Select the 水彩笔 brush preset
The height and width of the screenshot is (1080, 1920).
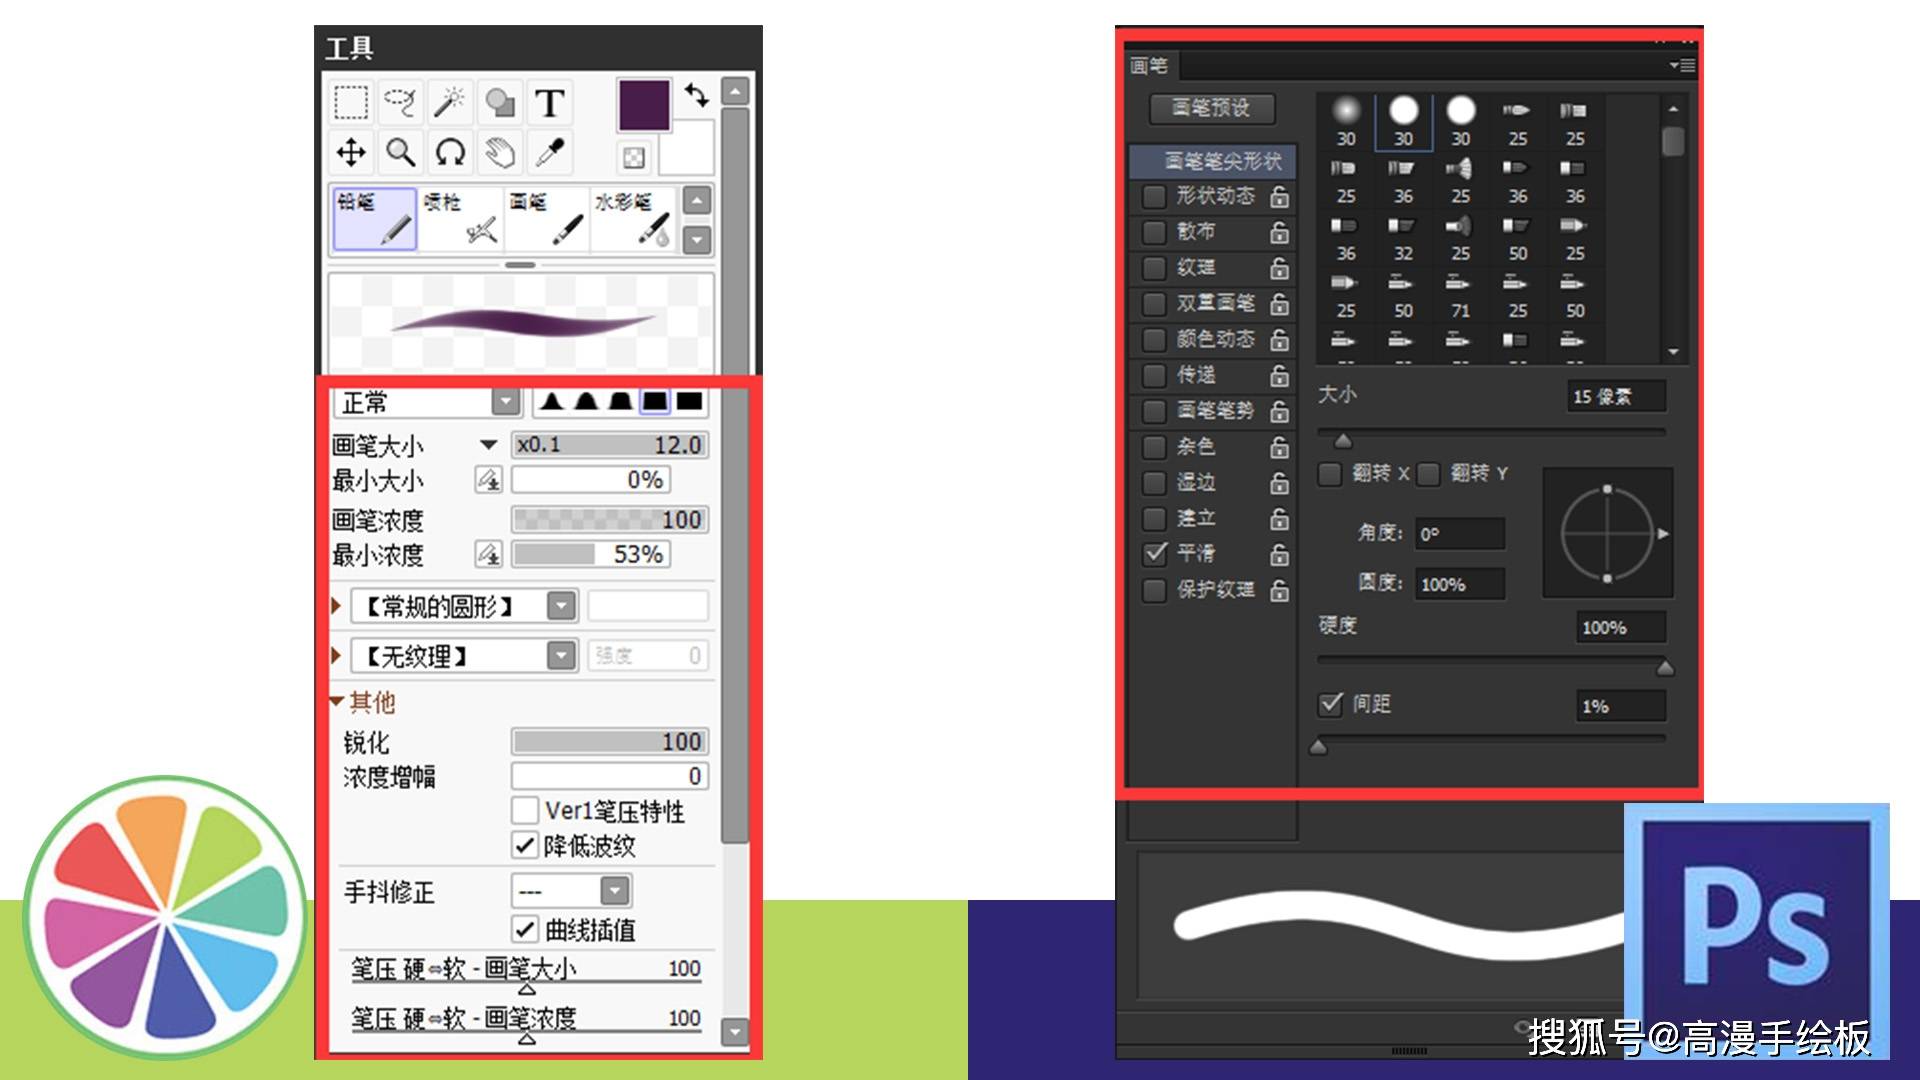pyautogui.click(x=634, y=218)
